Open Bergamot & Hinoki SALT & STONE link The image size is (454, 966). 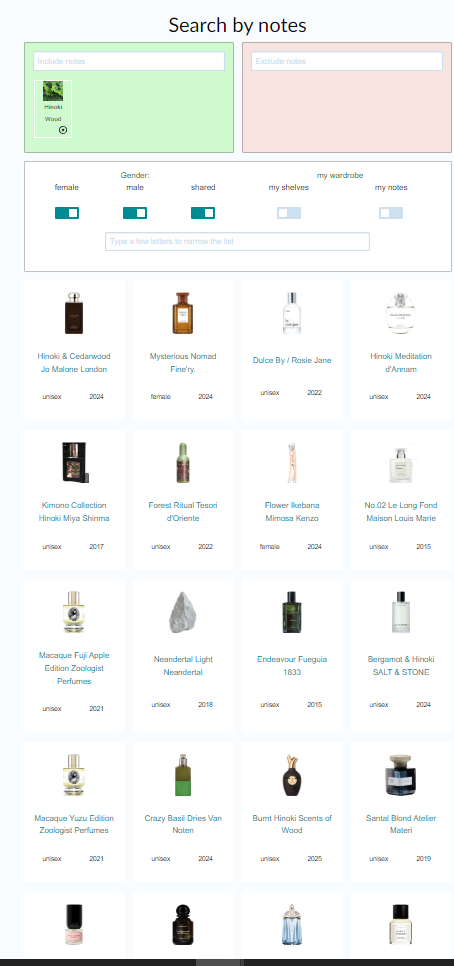(x=401, y=665)
